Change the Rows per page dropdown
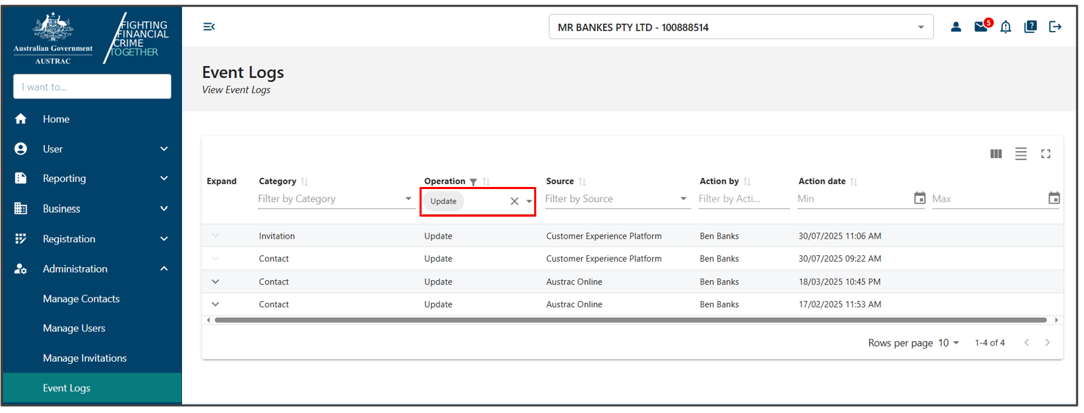 tap(949, 342)
